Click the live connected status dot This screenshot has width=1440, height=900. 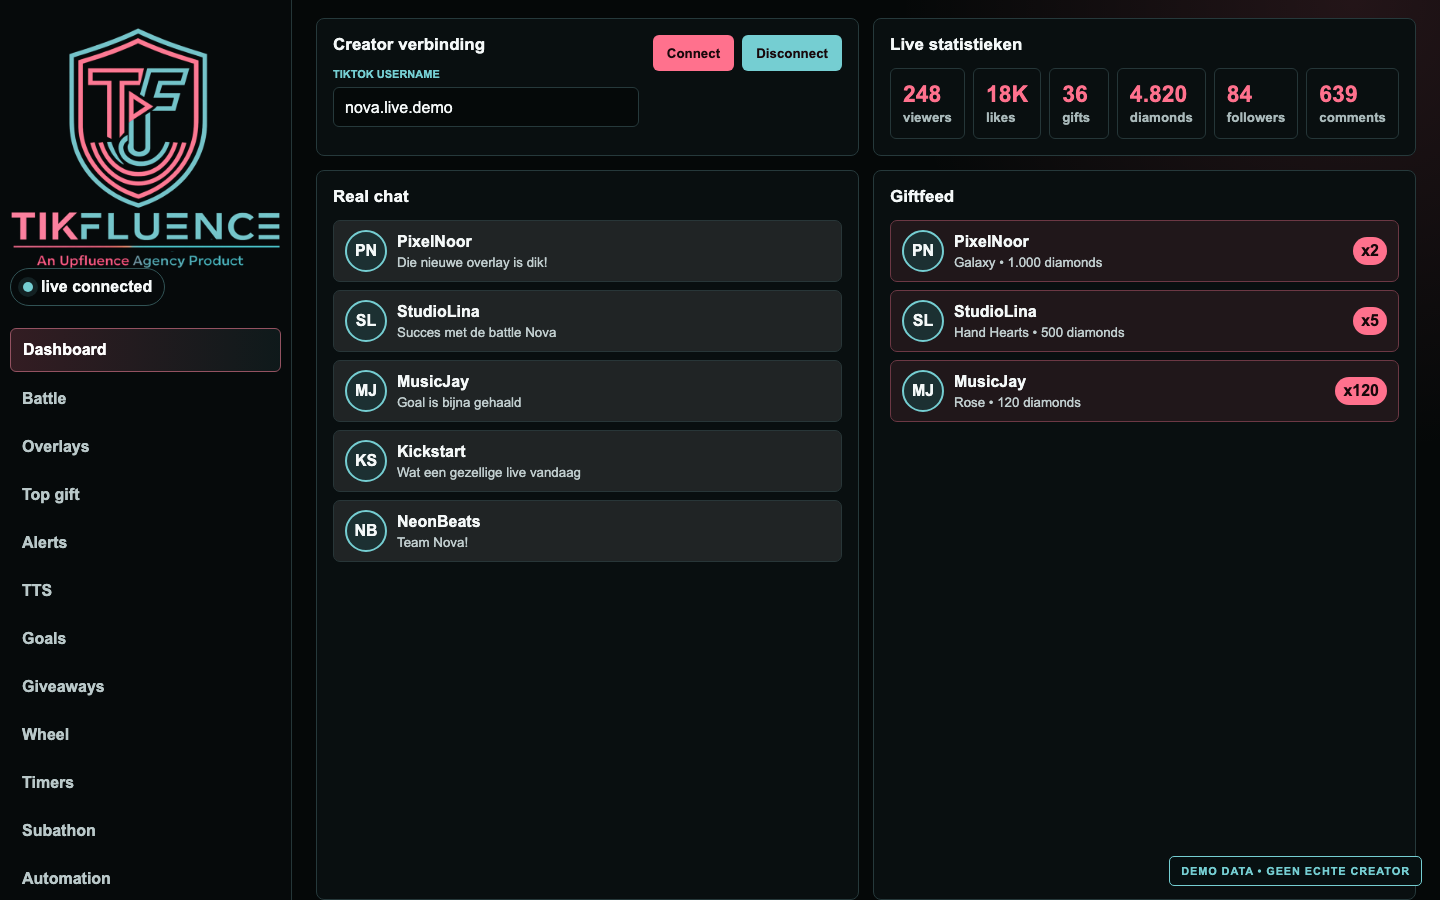point(28,287)
